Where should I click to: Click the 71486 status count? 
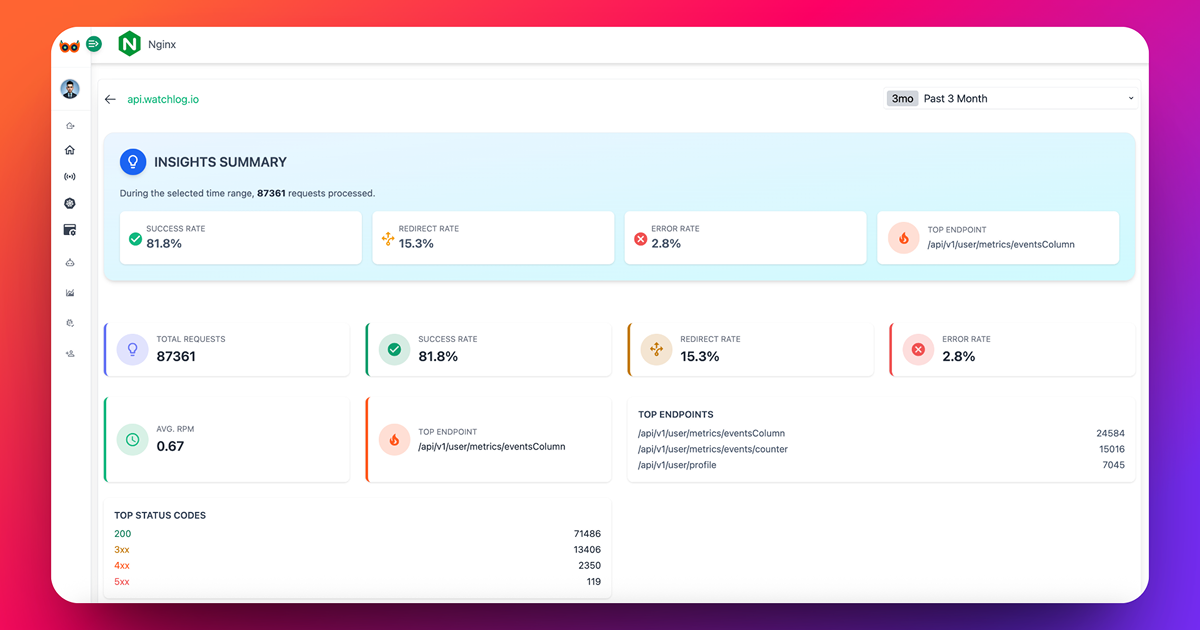tap(587, 534)
